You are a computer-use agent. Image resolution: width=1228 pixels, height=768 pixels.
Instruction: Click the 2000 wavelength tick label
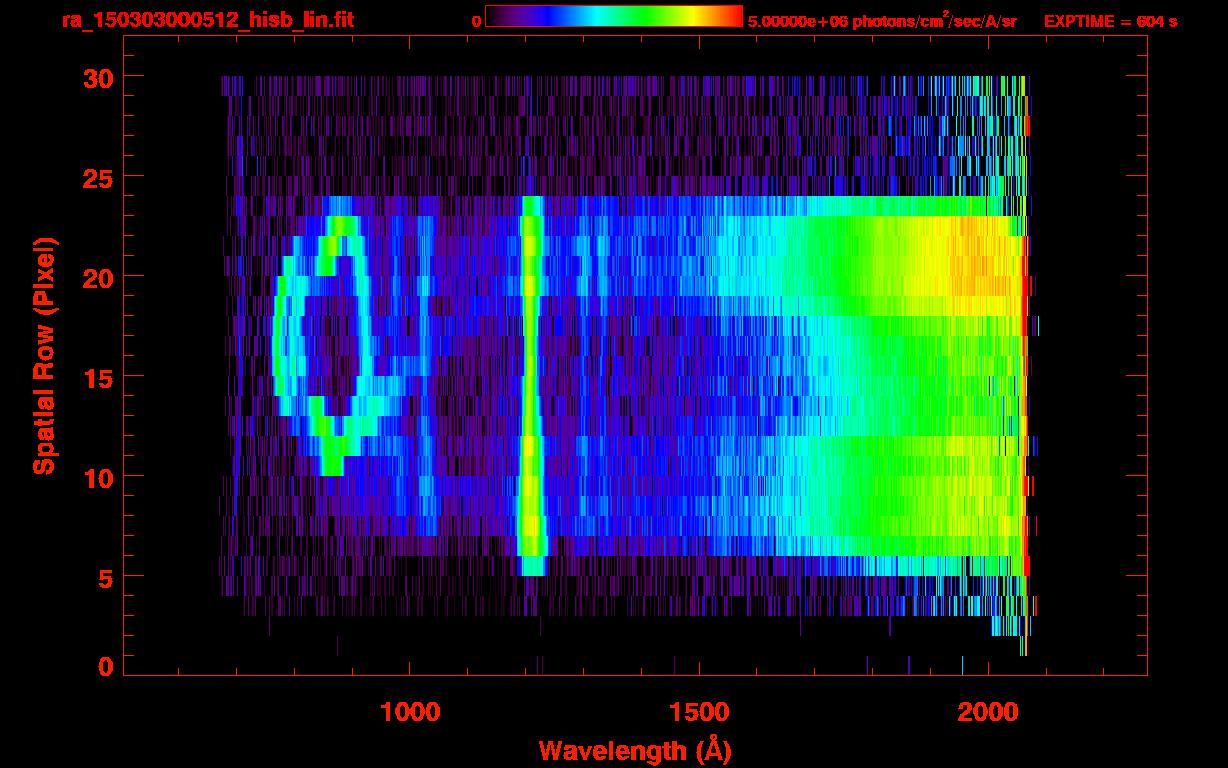(987, 712)
